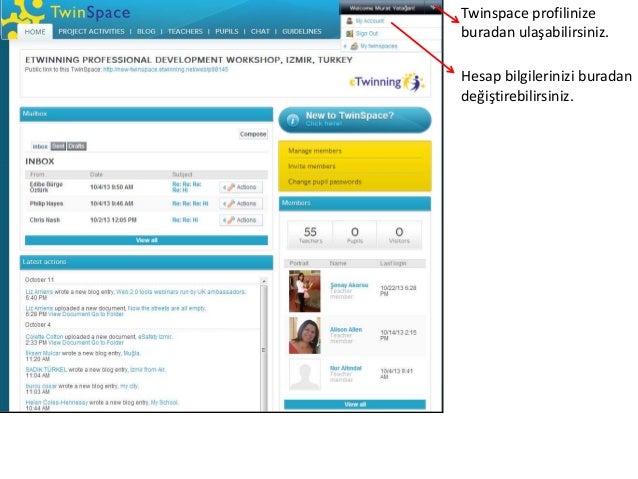638x479 pixels.
Task: Open Actions dropdown for Edibe Bürge Öztürk's message
Action: [x=241, y=187]
